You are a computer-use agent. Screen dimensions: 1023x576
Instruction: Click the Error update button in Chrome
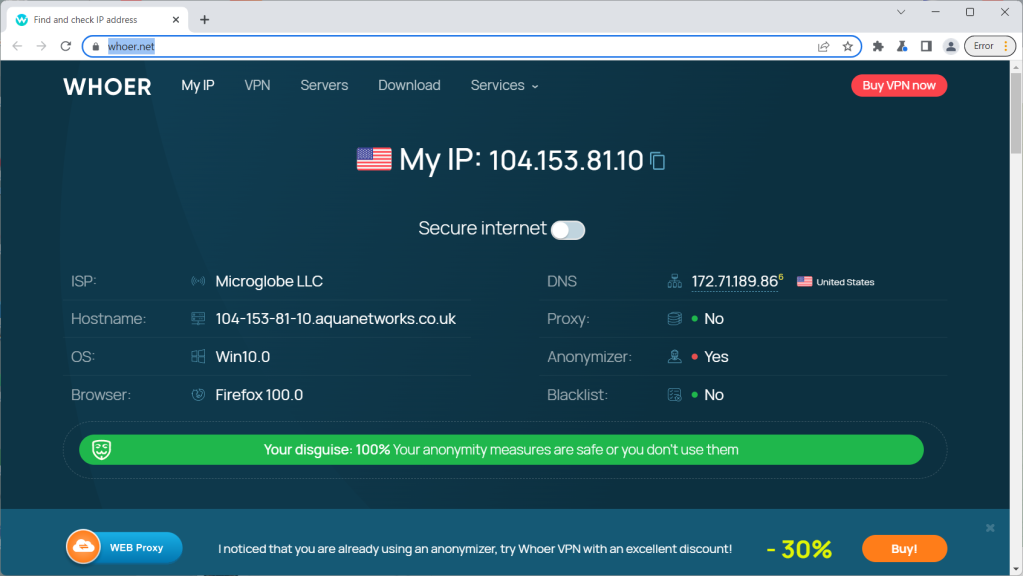coord(990,46)
